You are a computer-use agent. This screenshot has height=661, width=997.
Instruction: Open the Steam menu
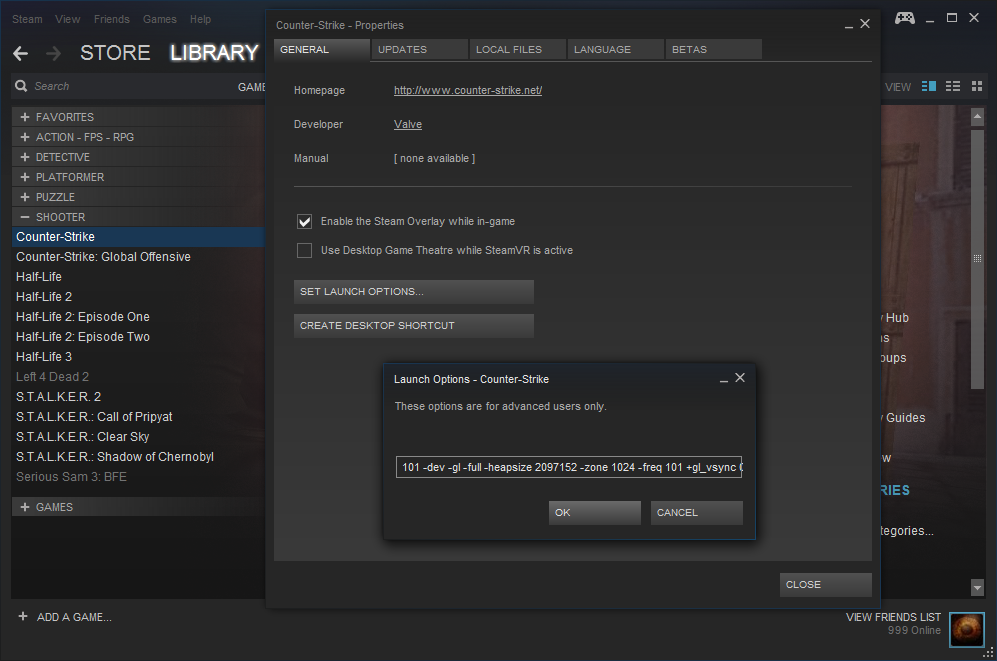coord(27,19)
